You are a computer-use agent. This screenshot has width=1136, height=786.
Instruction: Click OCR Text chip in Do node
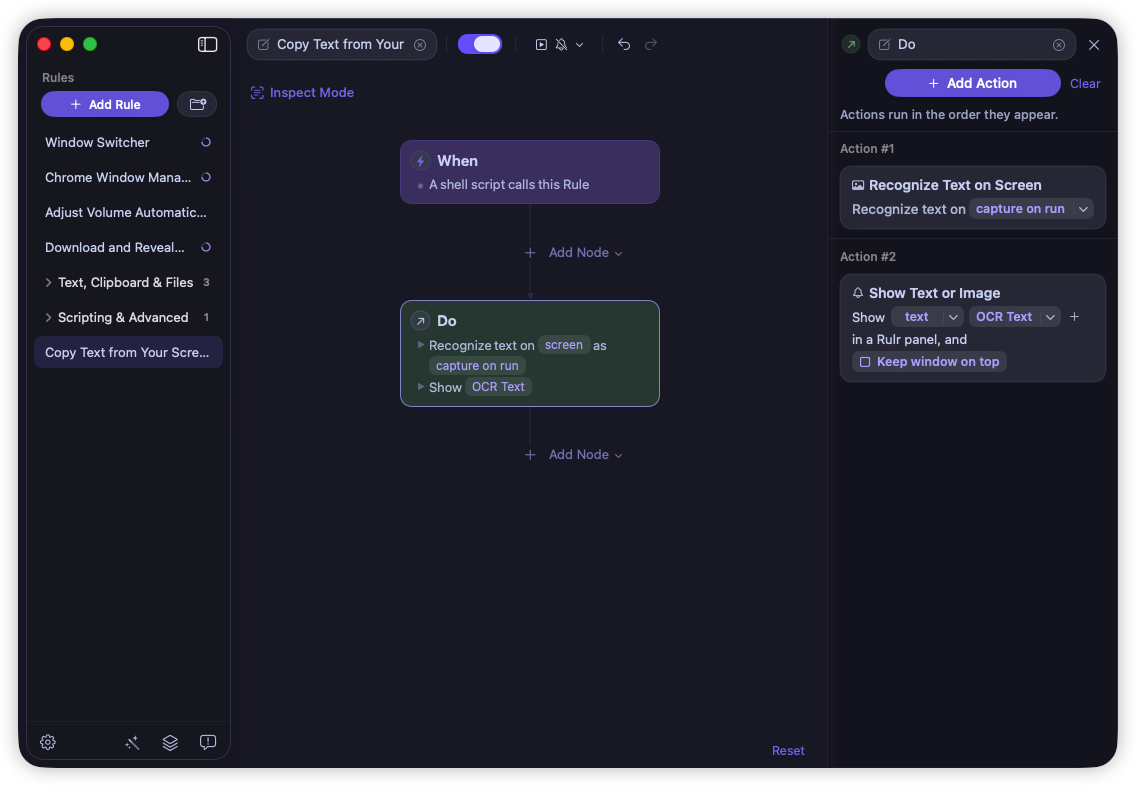tap(498, 387)
